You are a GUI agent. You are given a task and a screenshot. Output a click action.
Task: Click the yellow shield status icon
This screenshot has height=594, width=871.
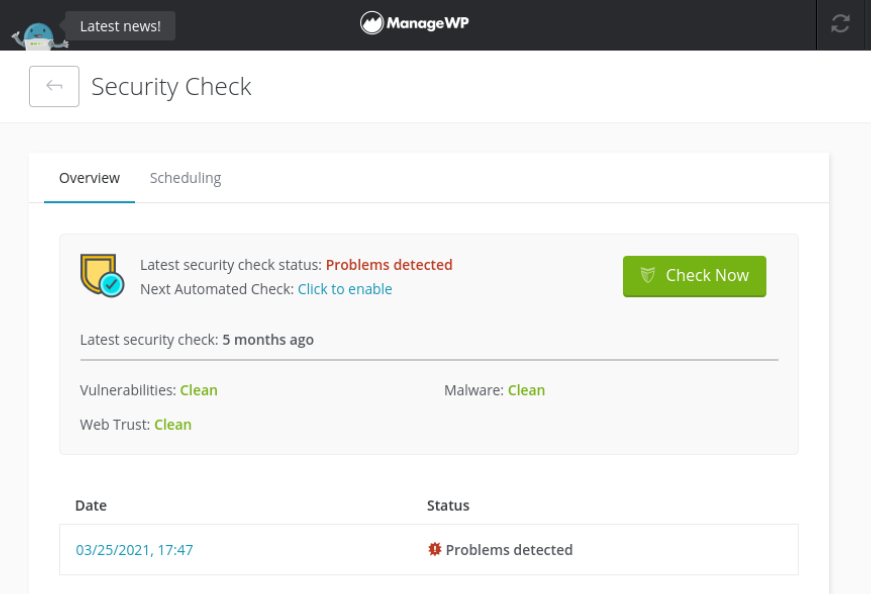point(101,275)
